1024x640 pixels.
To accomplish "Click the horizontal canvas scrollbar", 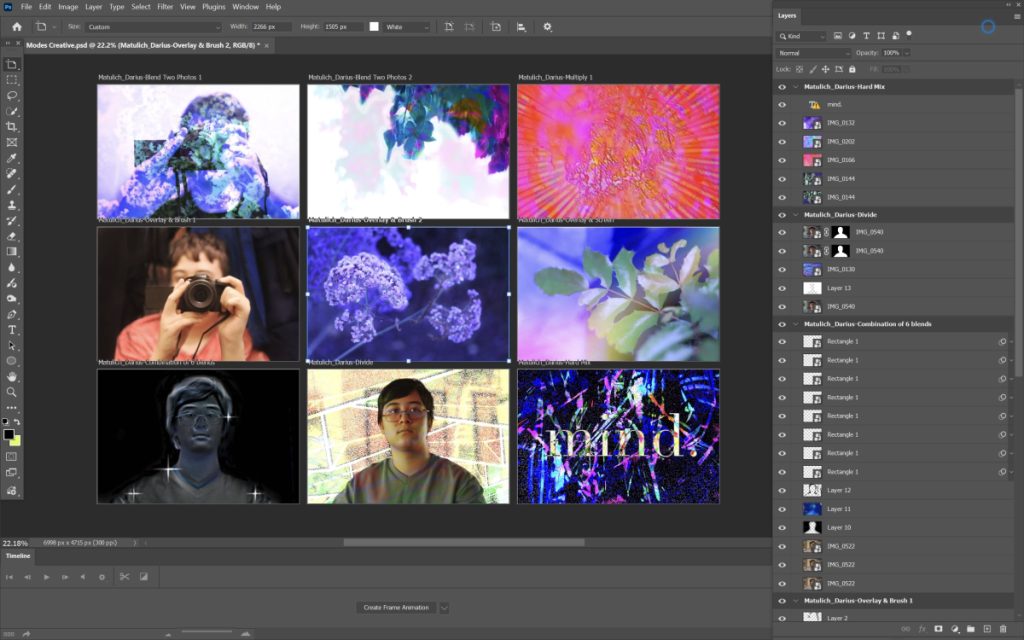I will pos(464,542).
